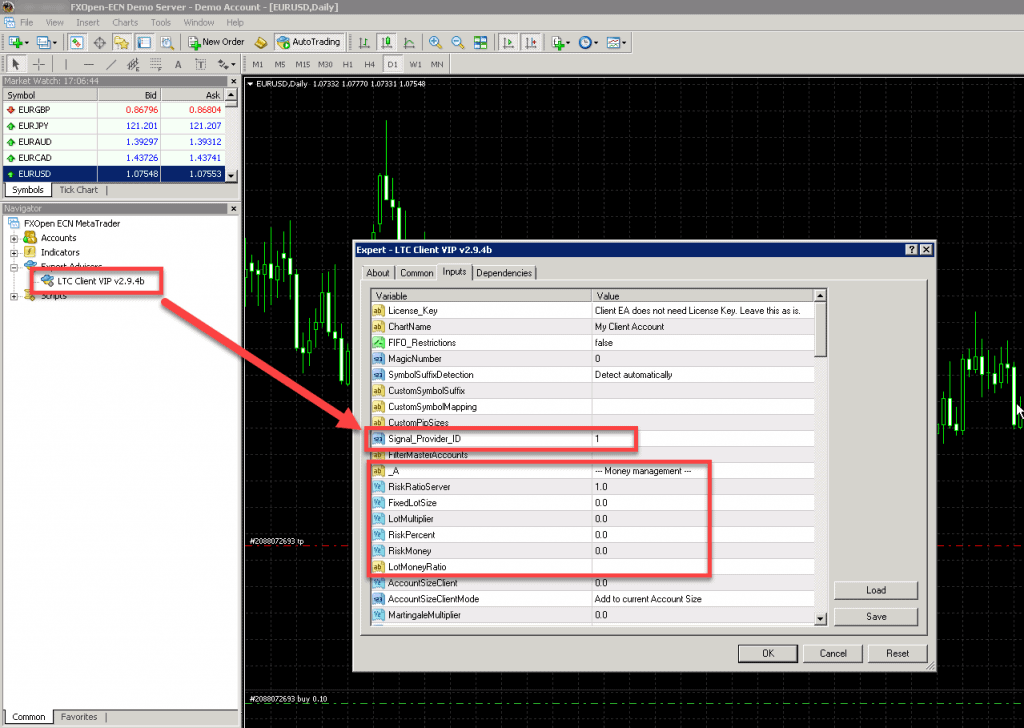Image resolution: width=1024 pixels, height=728 pixels.
Task: Open the Favorites tab in Navigator
Action: click(79, 717)
